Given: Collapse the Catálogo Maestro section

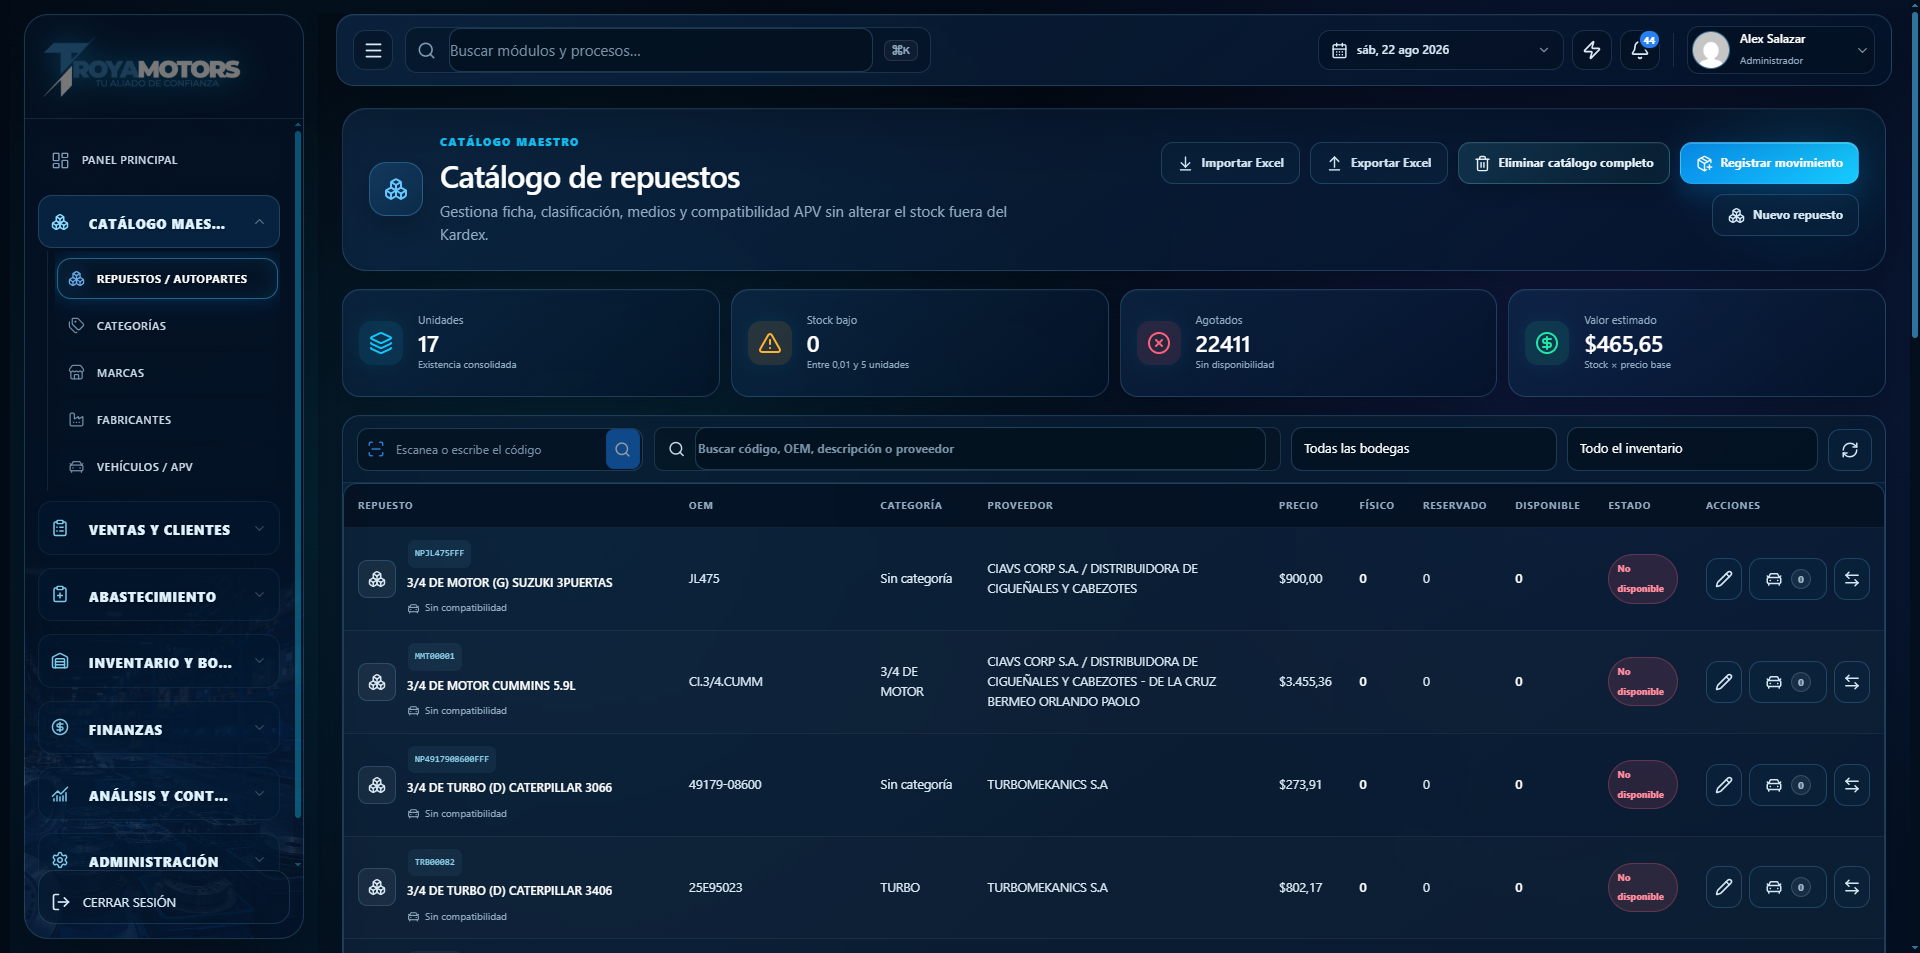Looking at the screenshot, I should pos(159,222).
